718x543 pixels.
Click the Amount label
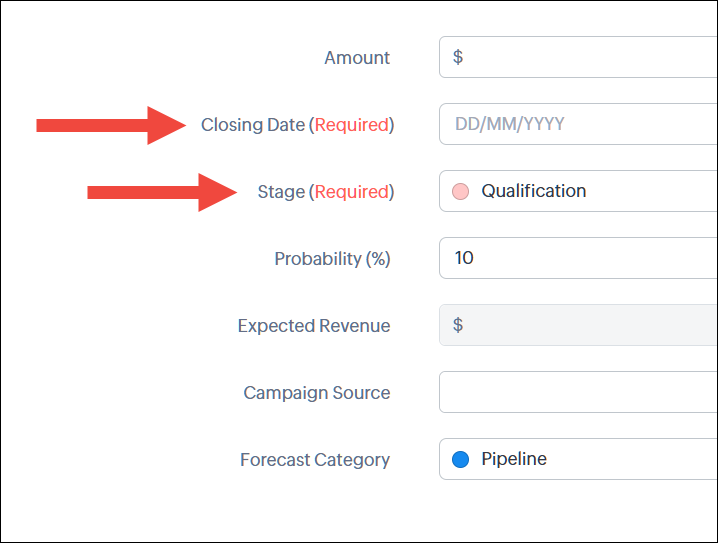[357, 58]
